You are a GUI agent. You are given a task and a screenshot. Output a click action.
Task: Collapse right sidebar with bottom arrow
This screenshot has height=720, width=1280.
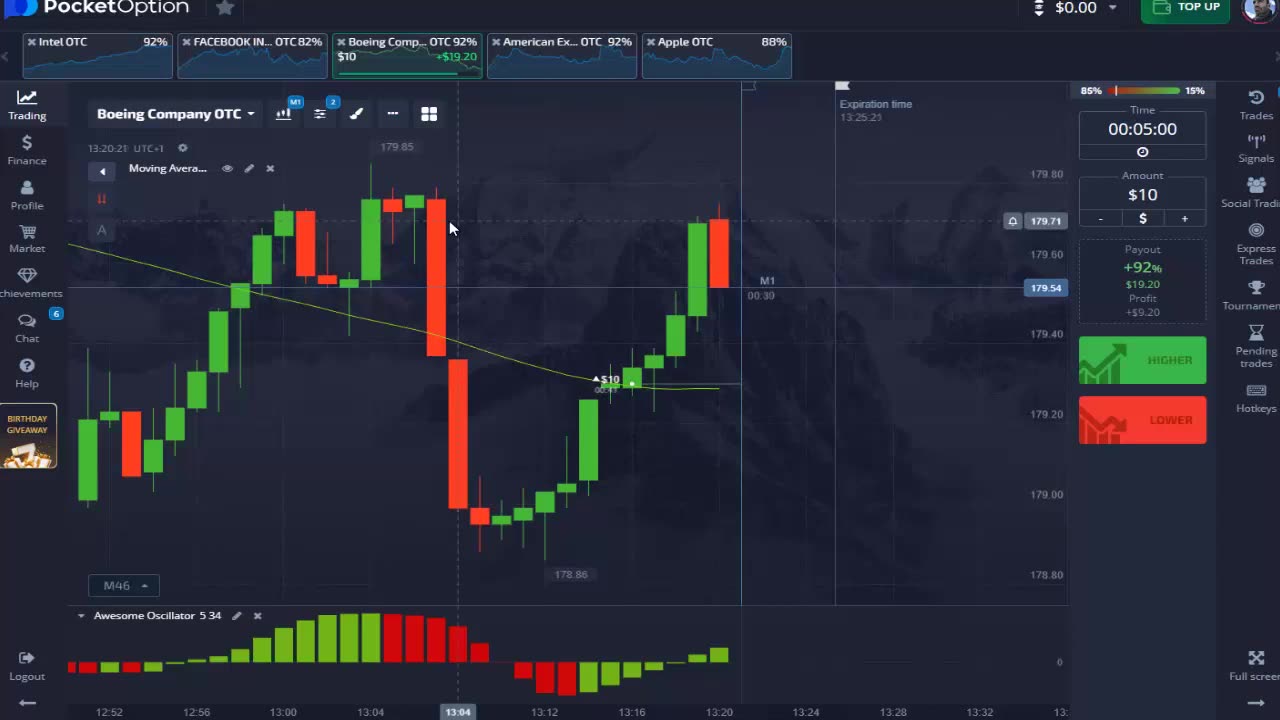[x=1256, y=703]
